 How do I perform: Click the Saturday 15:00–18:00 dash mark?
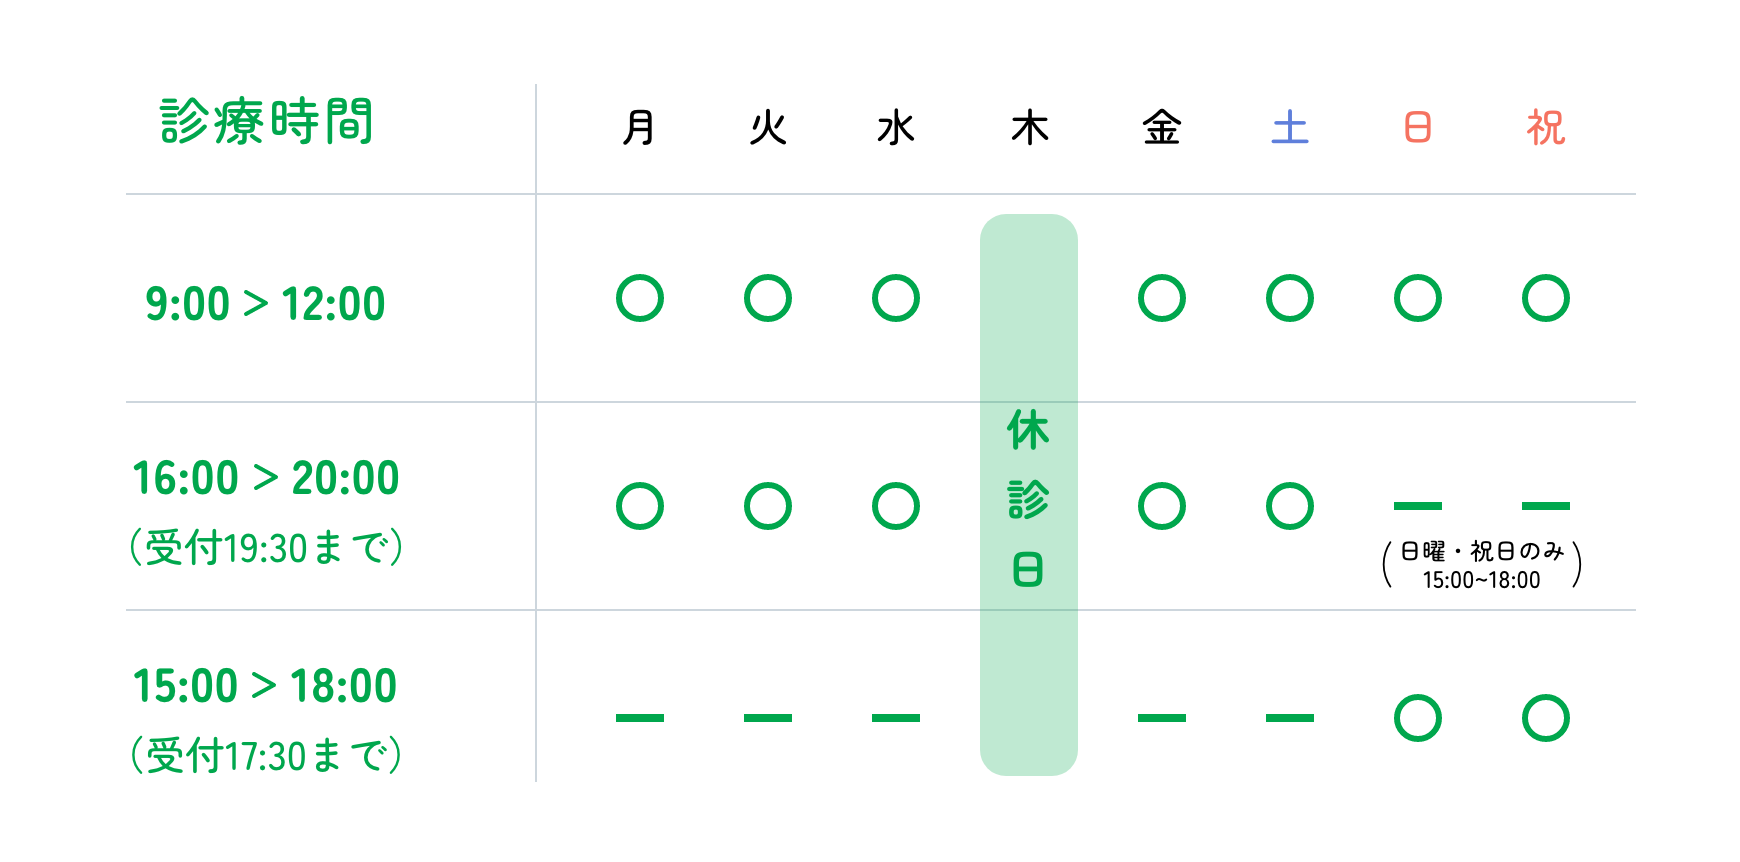[x=1290, y=718]
